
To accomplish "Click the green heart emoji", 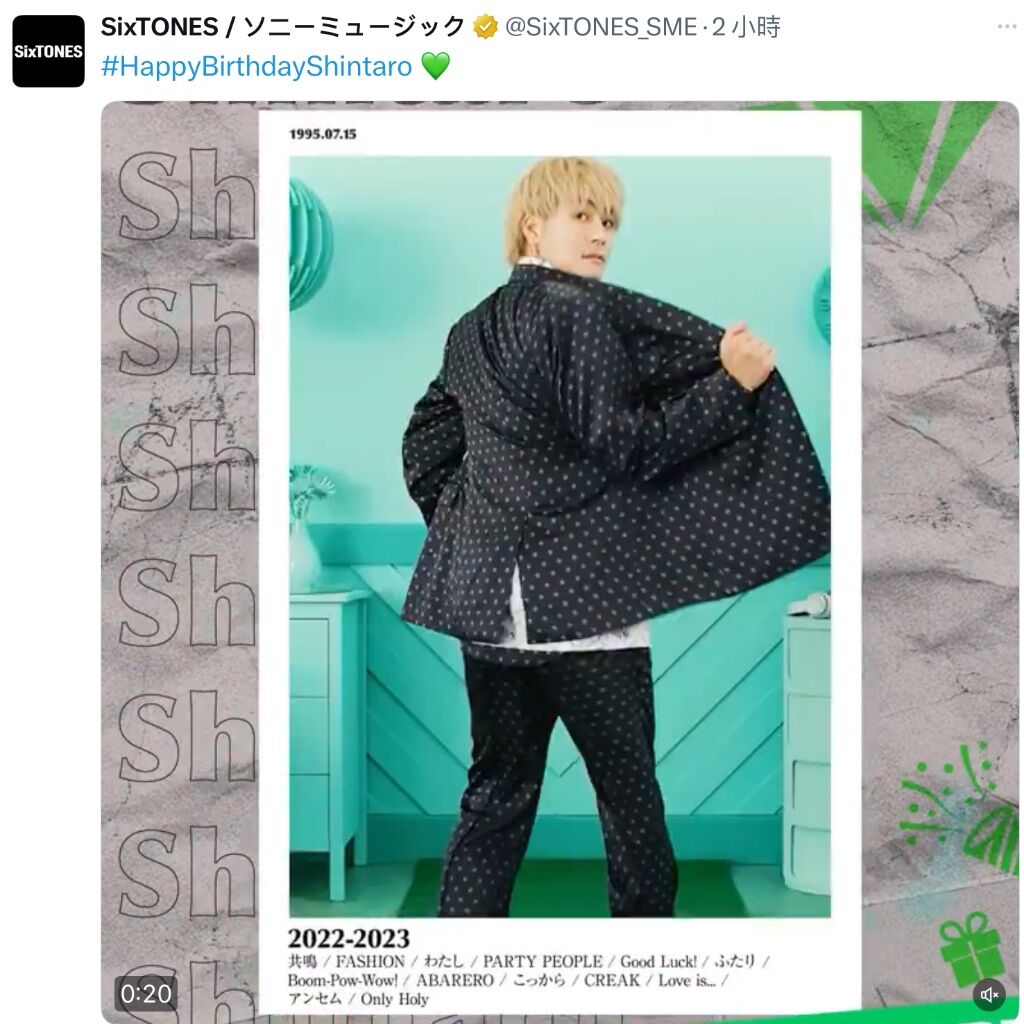I will (435, 67).
